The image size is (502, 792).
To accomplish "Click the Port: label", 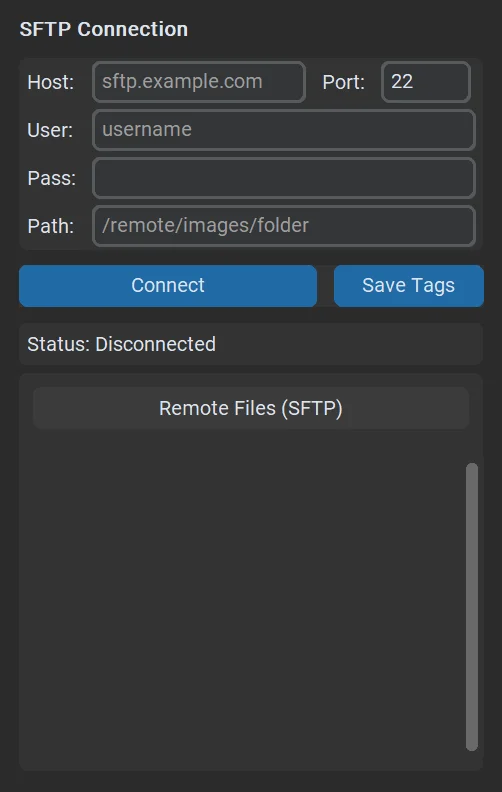I will click(343, 82).
